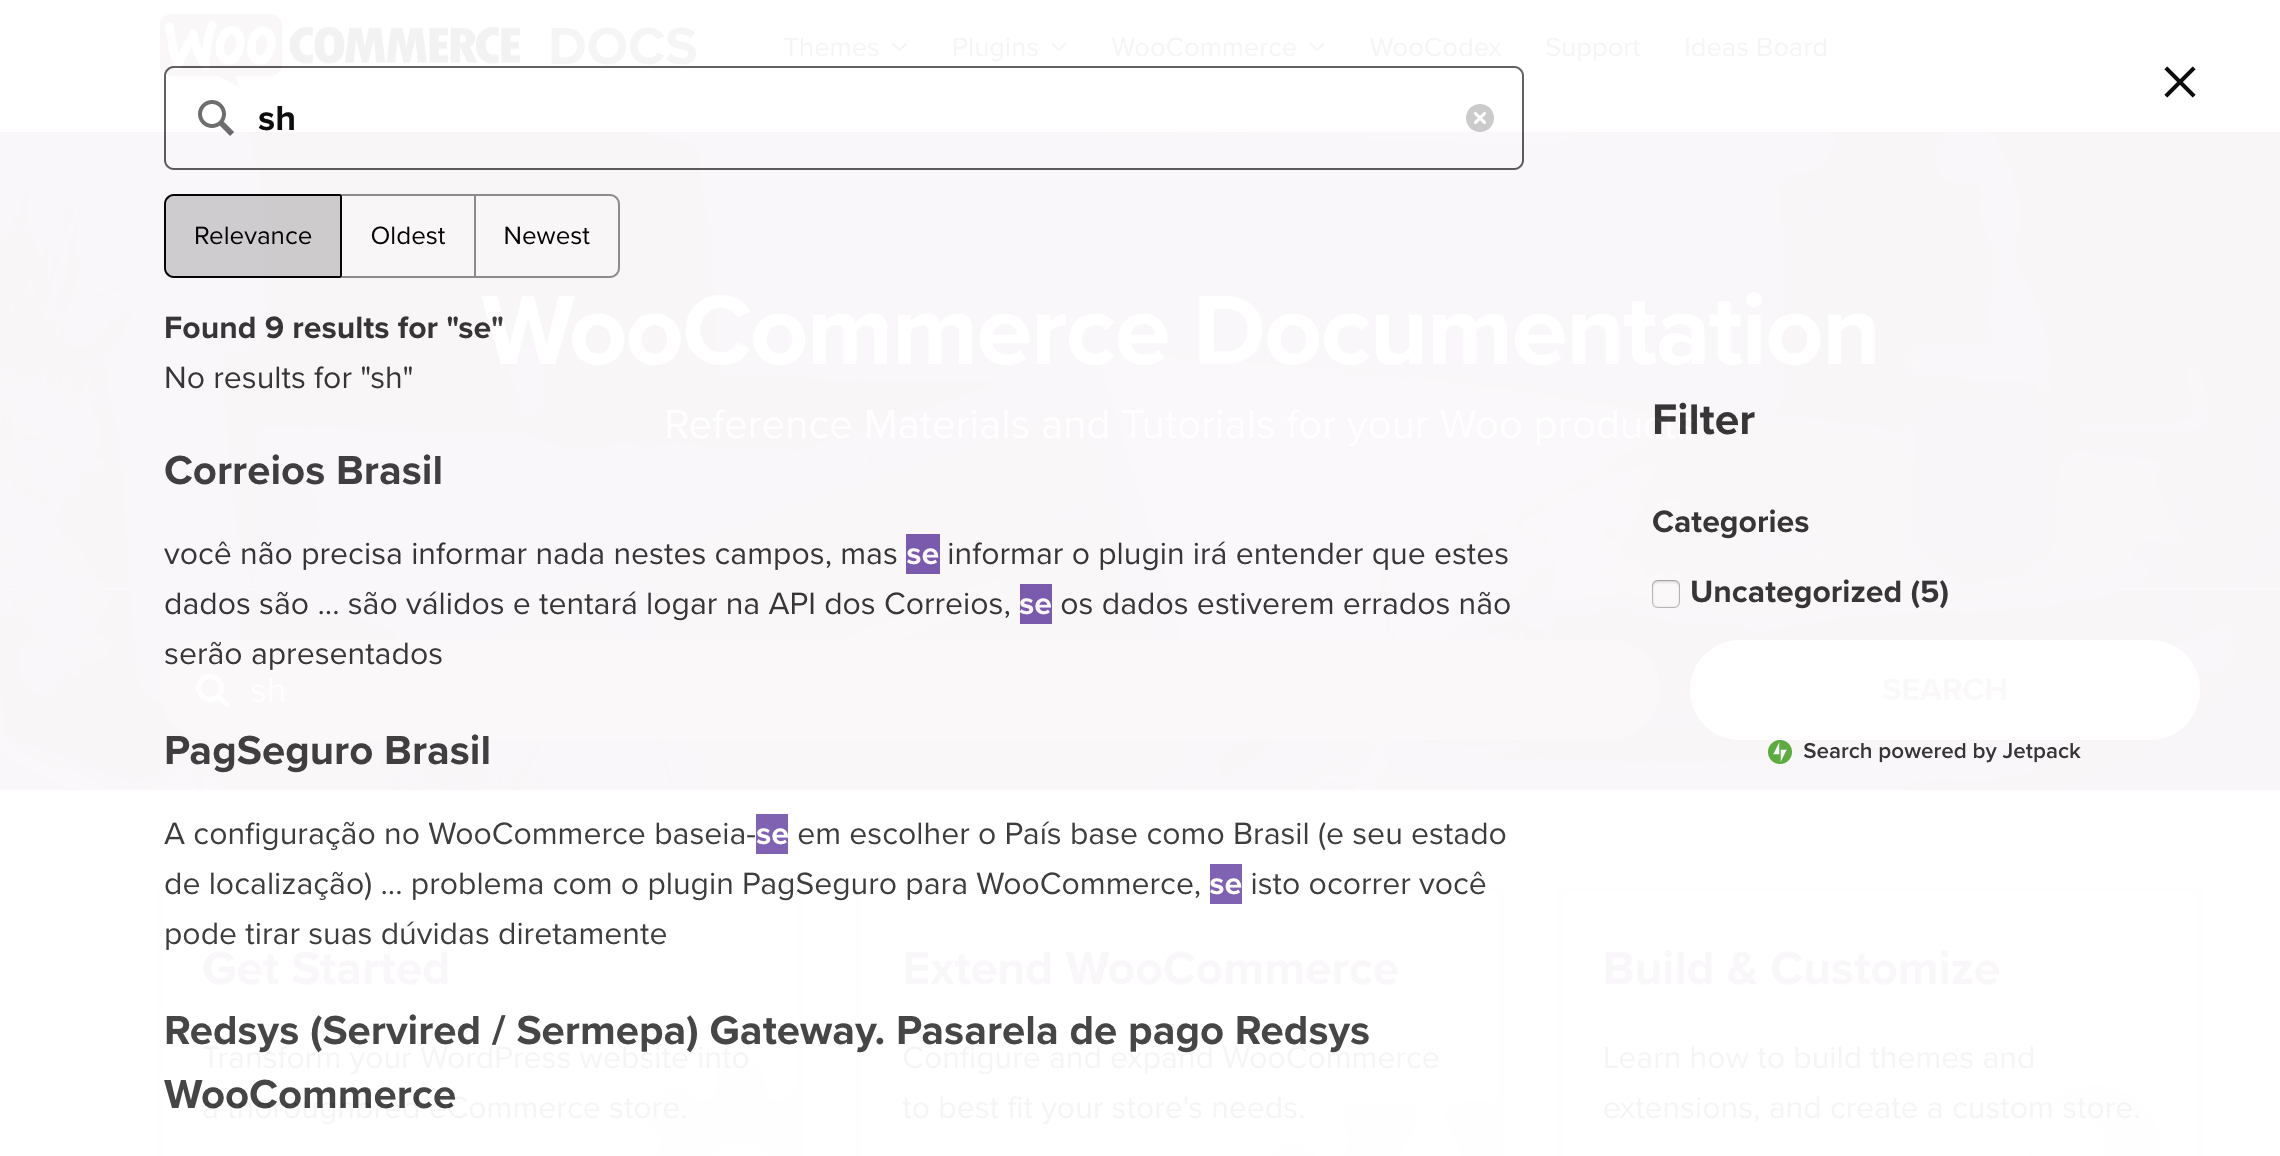Open the Correios Brasil result

(x=303, y=471)
